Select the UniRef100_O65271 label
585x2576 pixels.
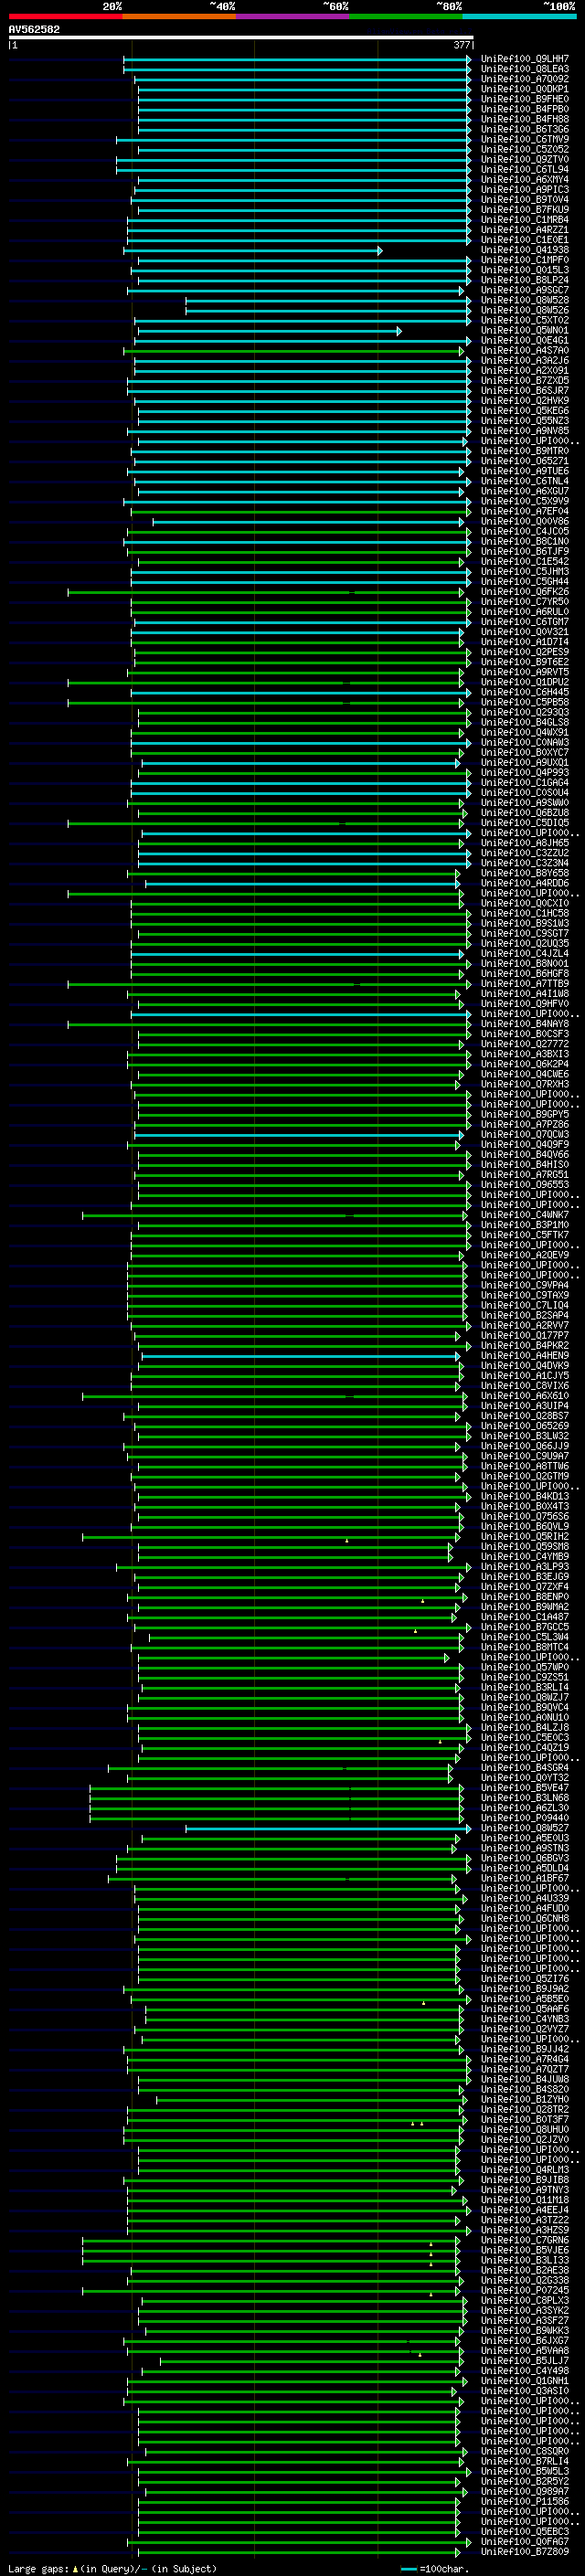(x=525, y=461)
